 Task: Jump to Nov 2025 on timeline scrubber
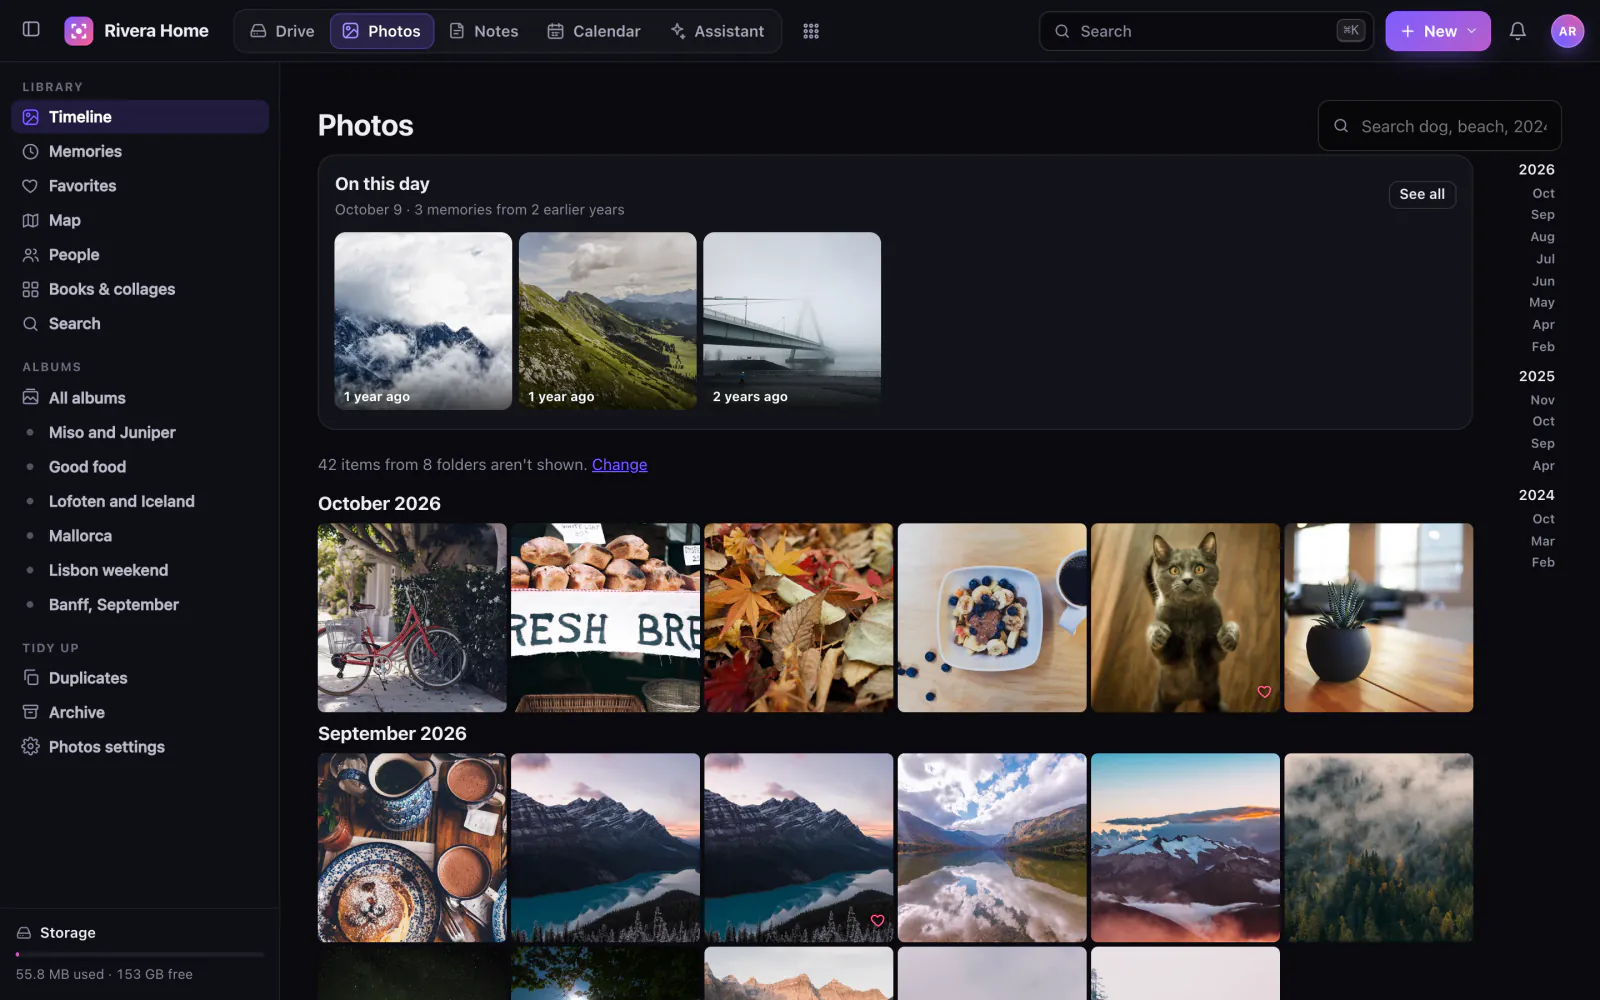pyautogui.click(x=1542, y=400)
